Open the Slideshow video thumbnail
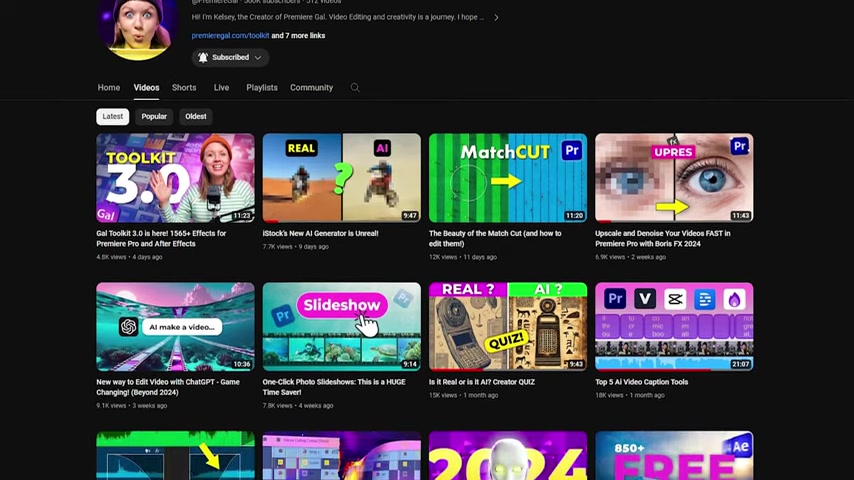This screenshot has height=480, width=854. point(341,327)
